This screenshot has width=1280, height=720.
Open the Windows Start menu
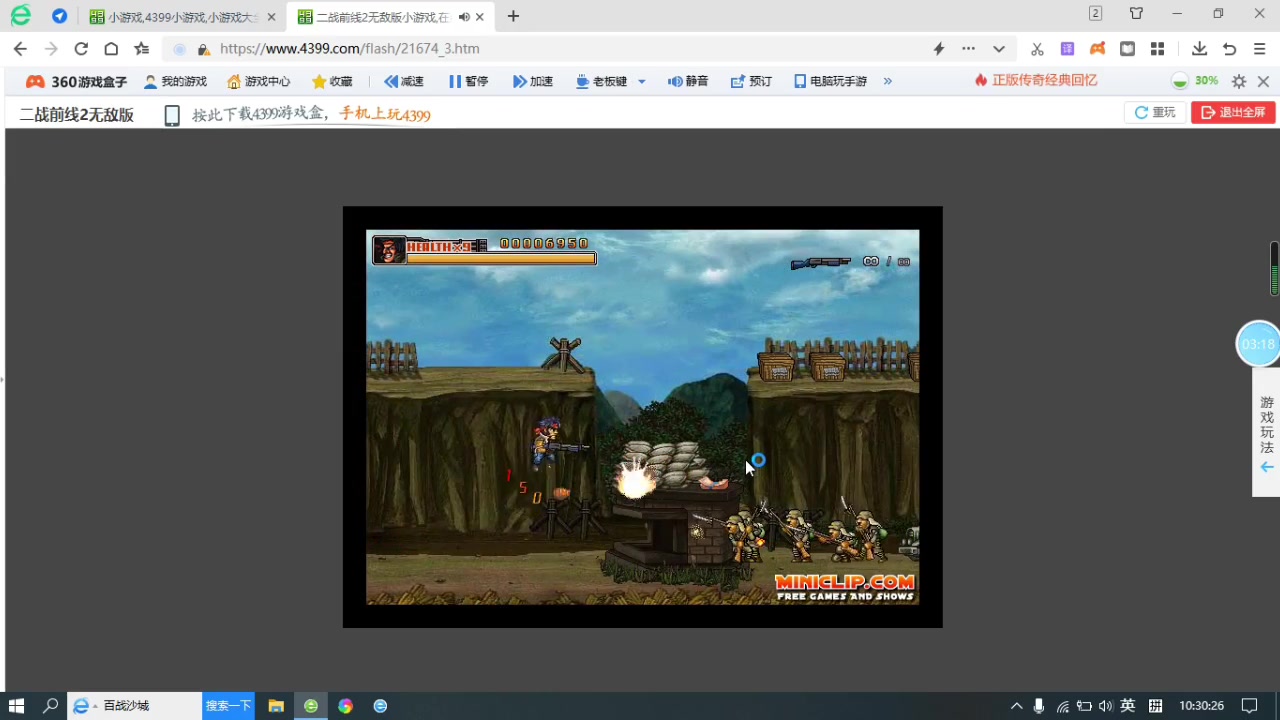pyautogui.click(x=16, y=706)
